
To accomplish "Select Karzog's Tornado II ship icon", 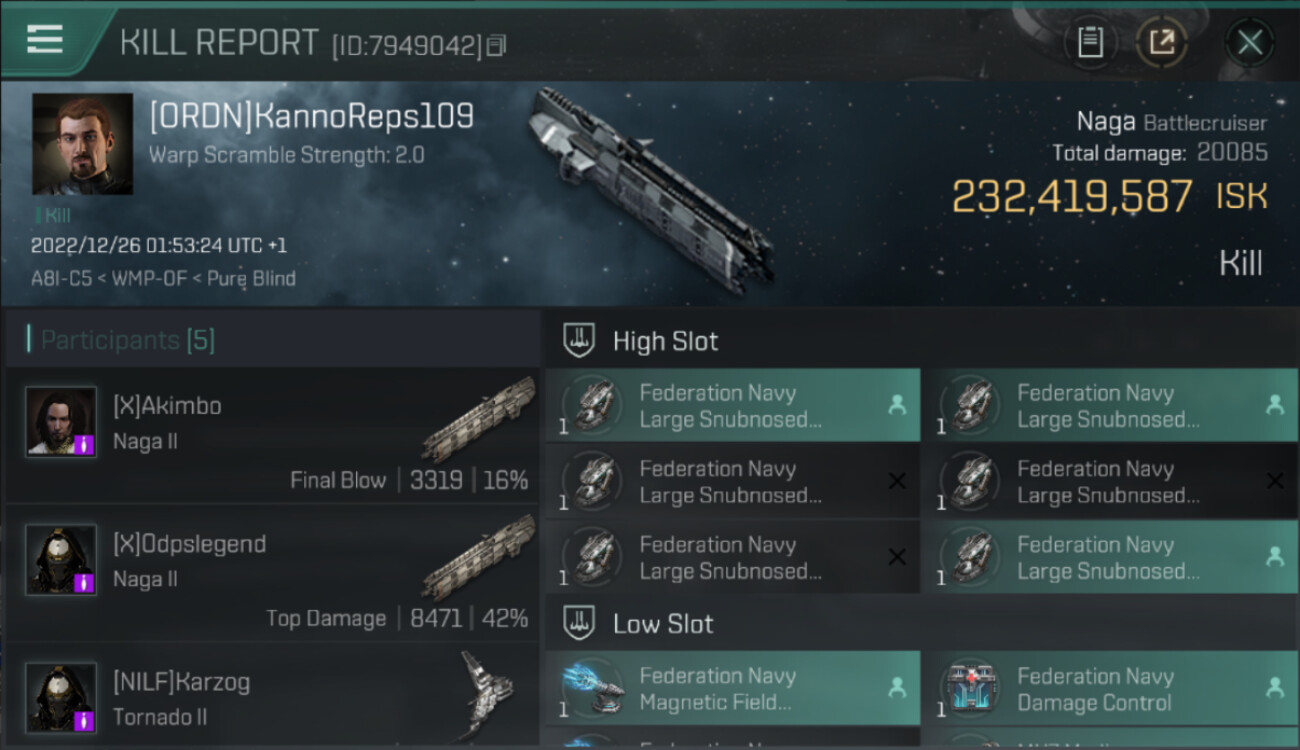I will tap(487, 695).
